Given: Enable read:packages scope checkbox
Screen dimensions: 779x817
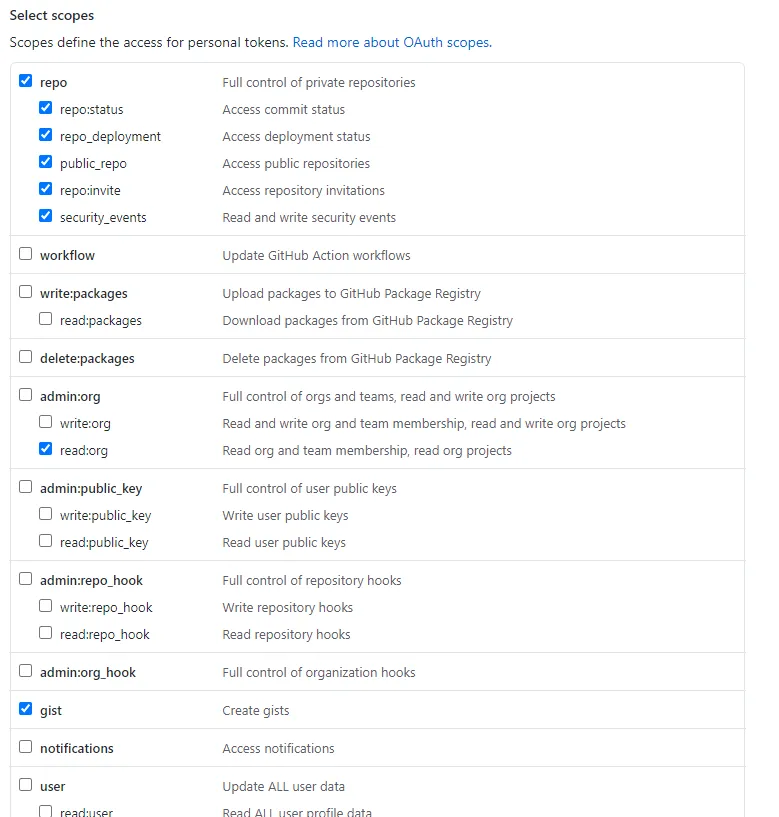Looking at the screenshot, I should pyautogui.click(x=46, y=320).
